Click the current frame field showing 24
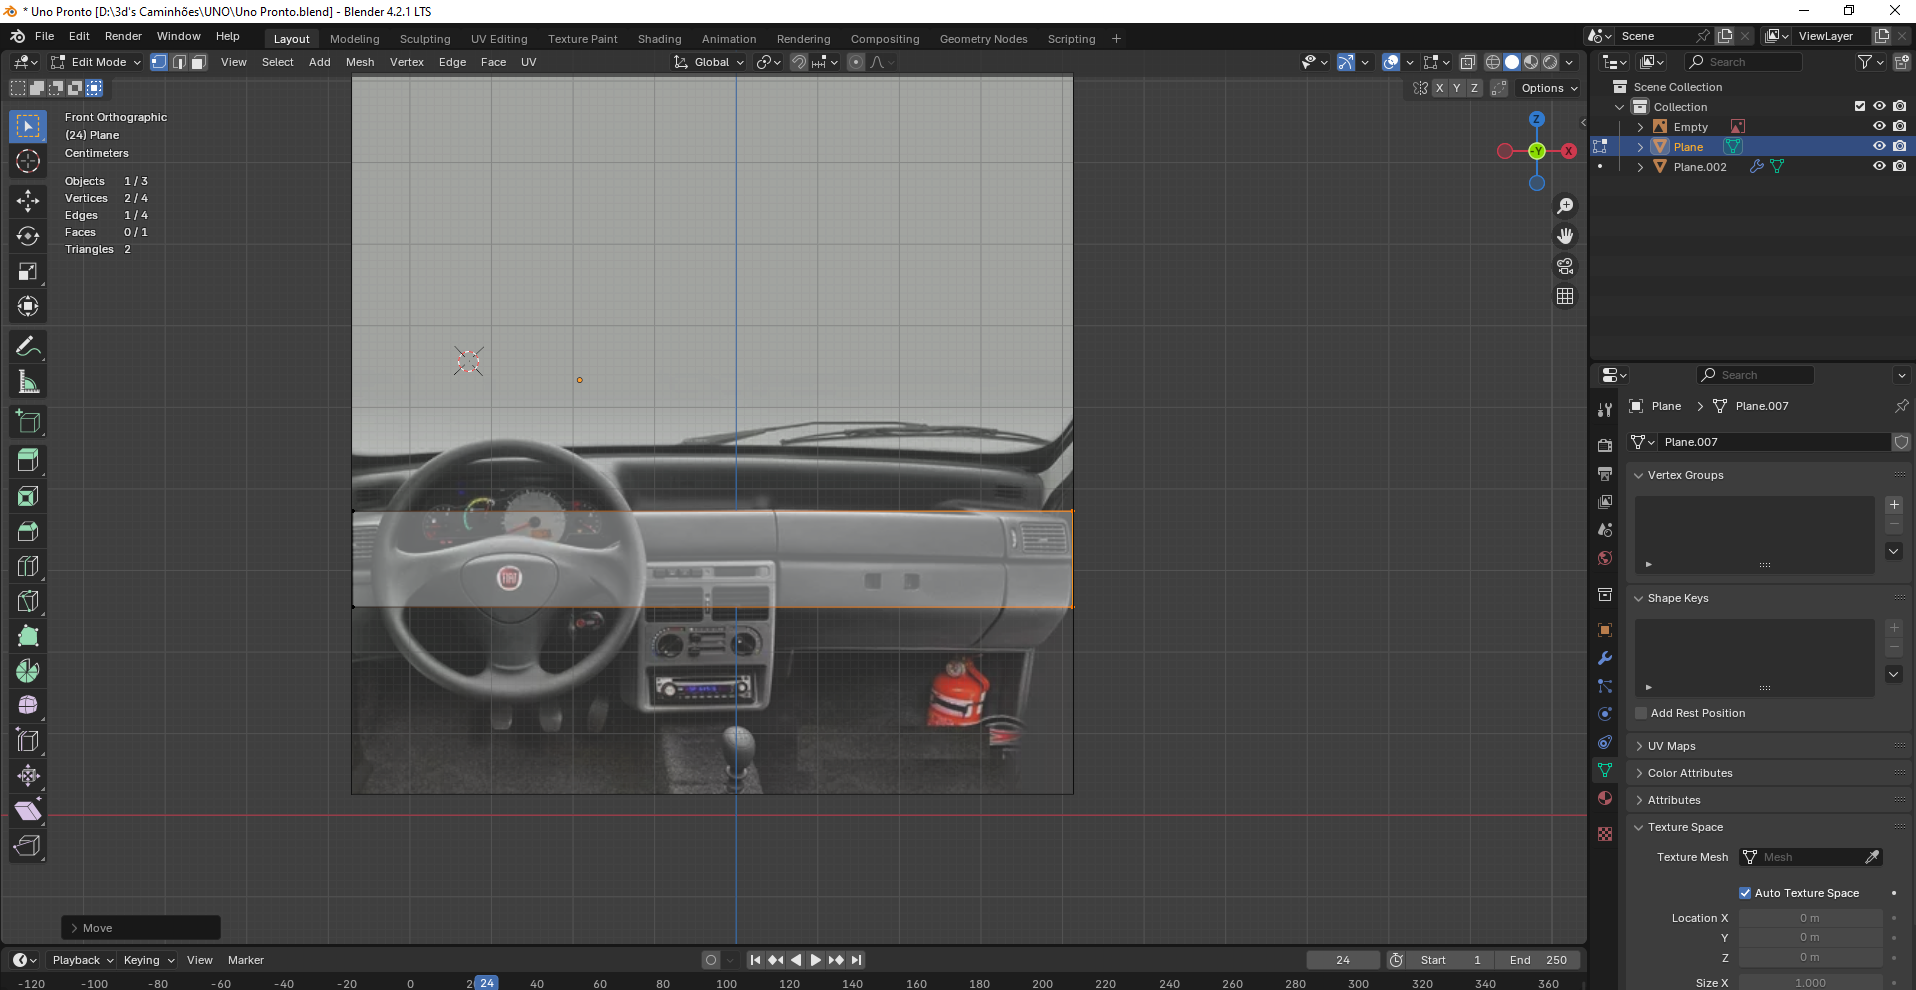The image size is (1916, 990). coord(1342,960)
